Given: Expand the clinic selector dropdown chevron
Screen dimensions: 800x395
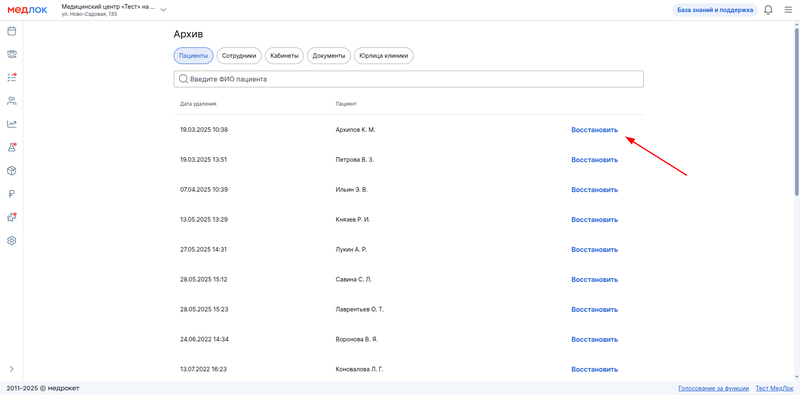Looking at the screenshot, I should point(163,10).
